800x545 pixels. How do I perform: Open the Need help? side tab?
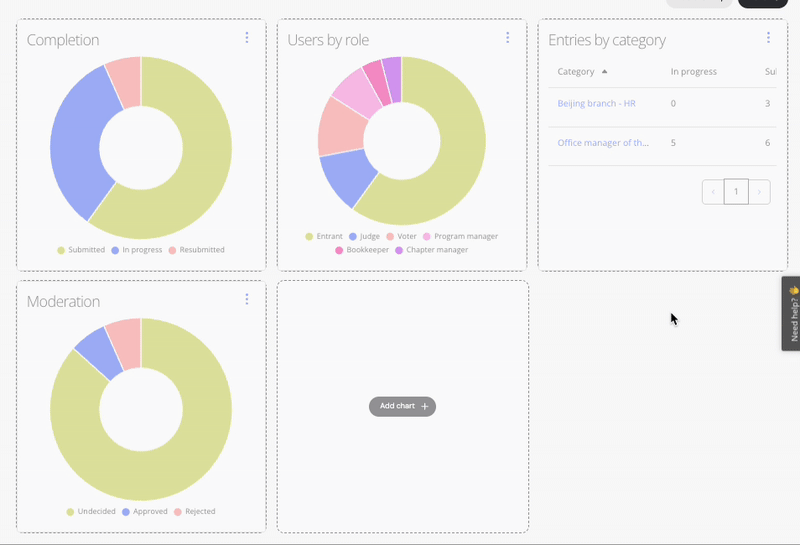[791, 313]
